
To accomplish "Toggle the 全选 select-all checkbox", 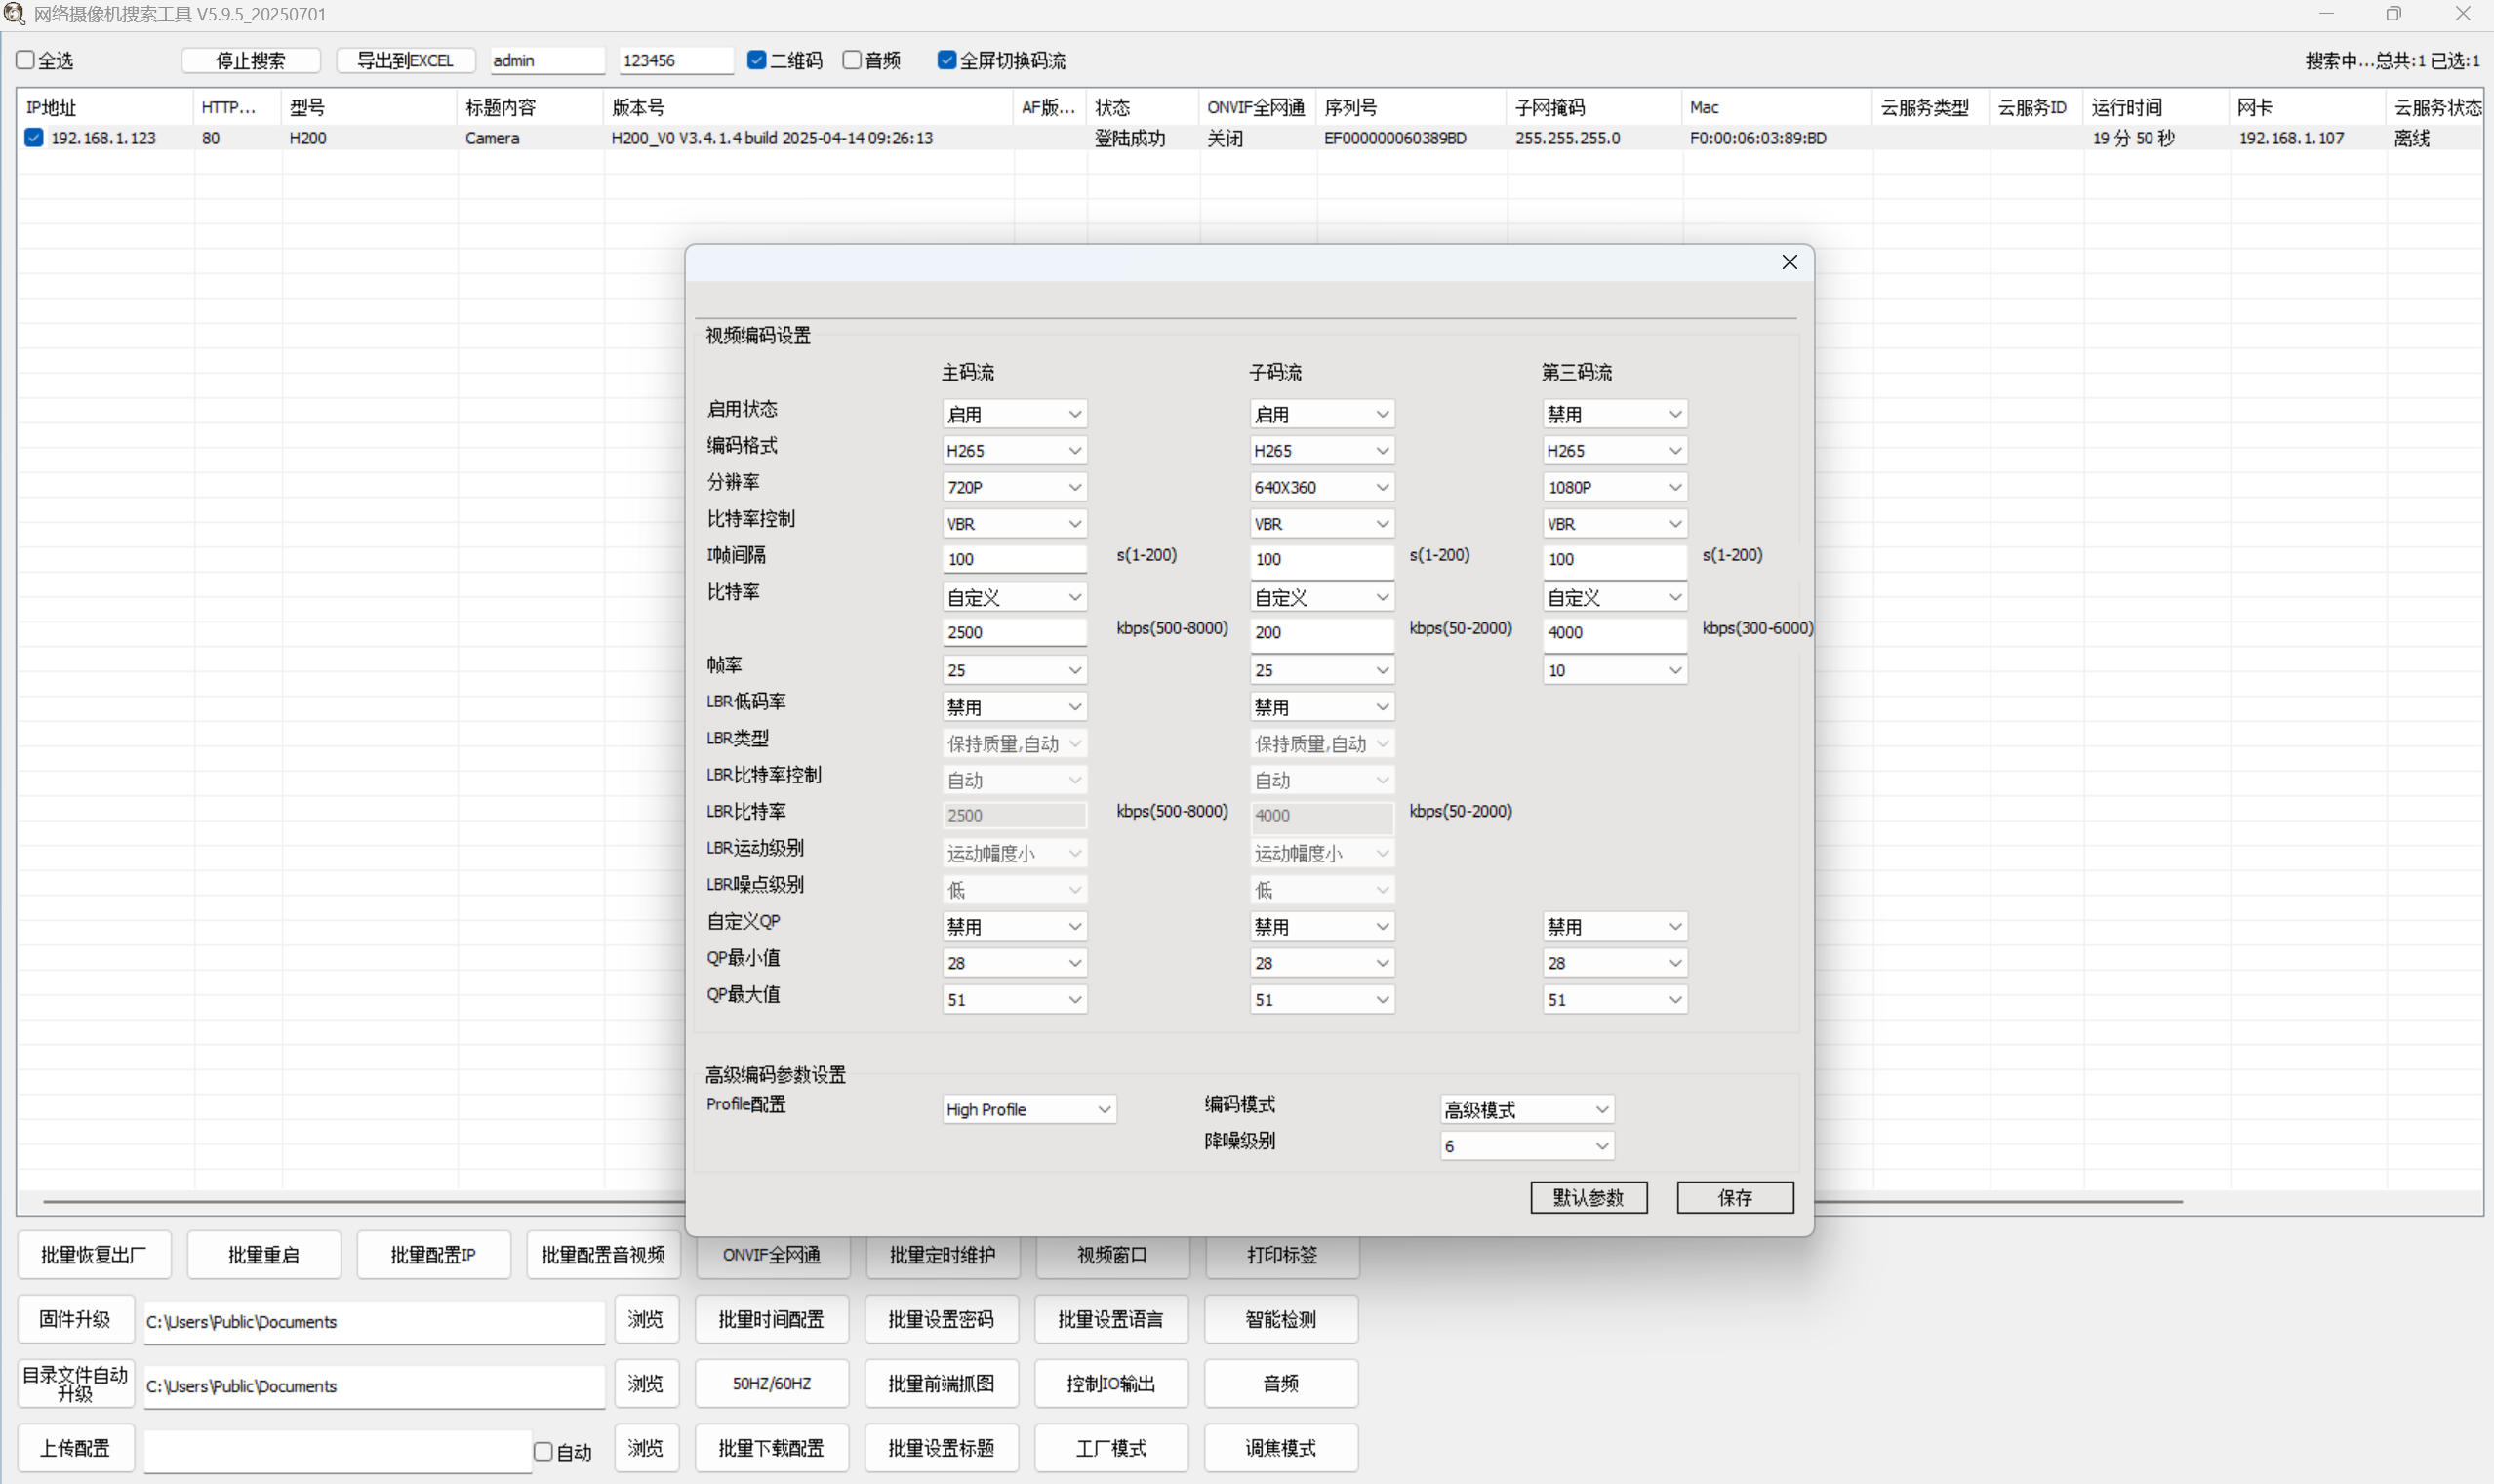I will click(x=26, y=60).
